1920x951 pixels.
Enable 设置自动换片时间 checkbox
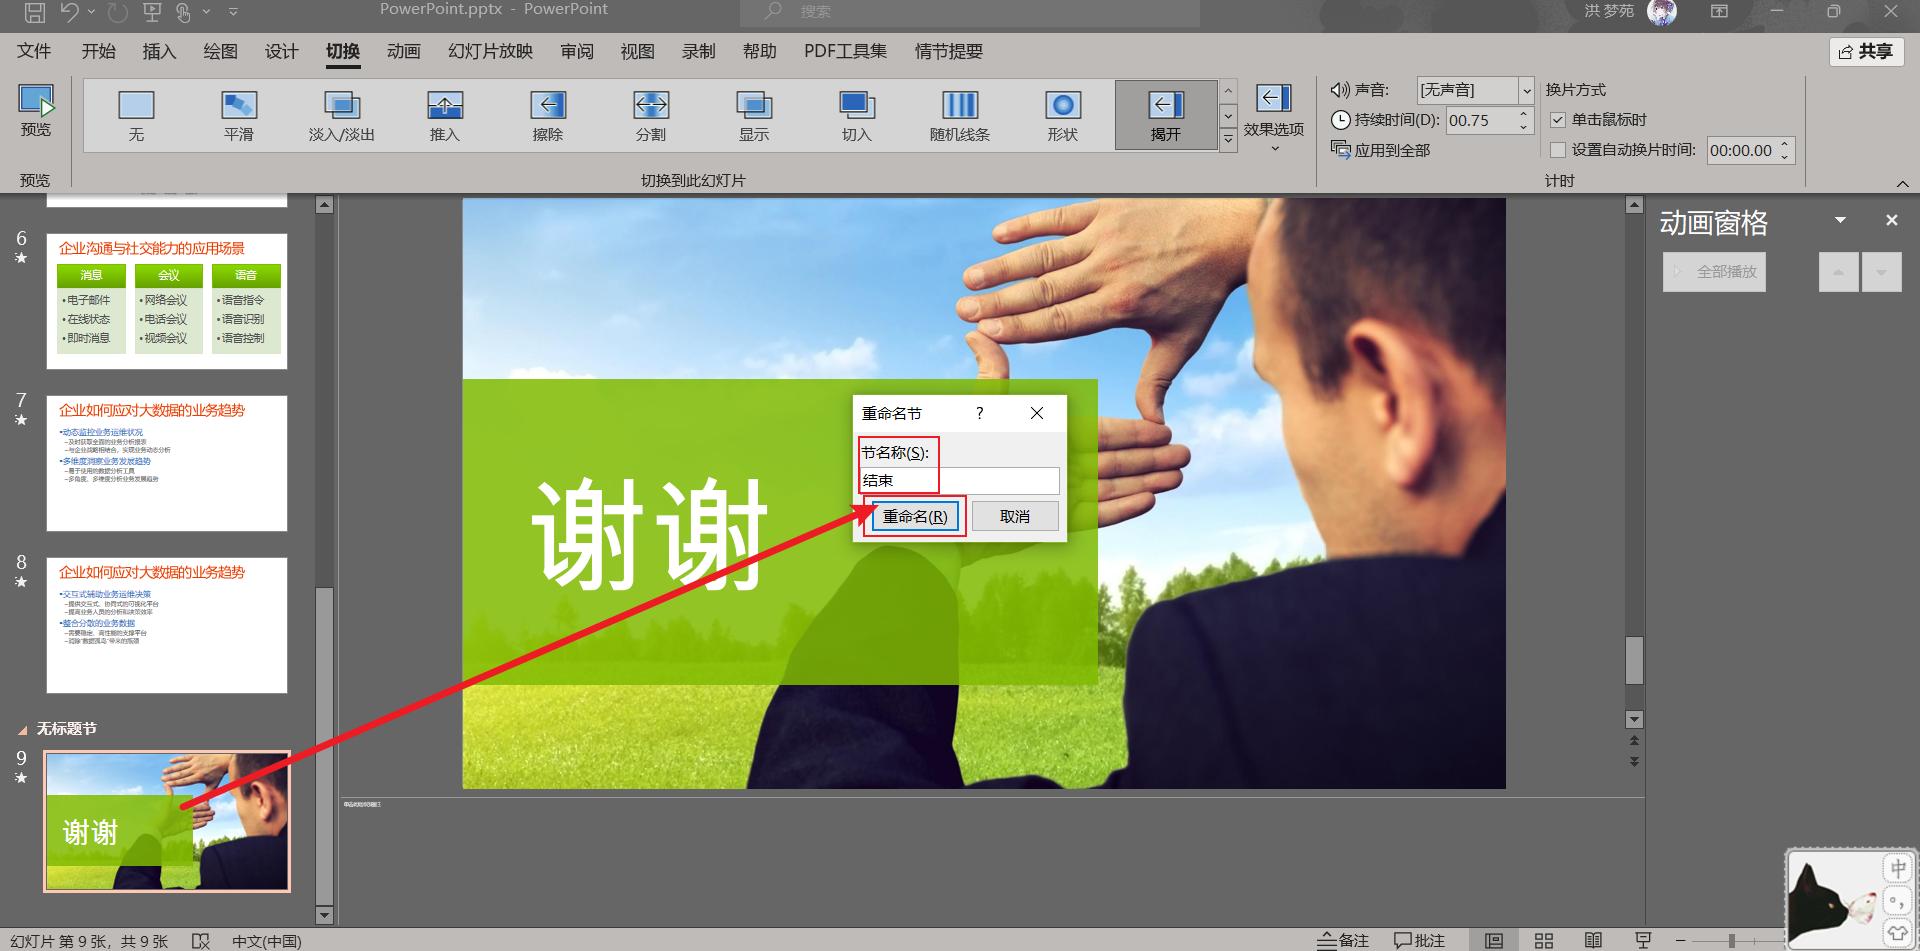coord(1558,150)
